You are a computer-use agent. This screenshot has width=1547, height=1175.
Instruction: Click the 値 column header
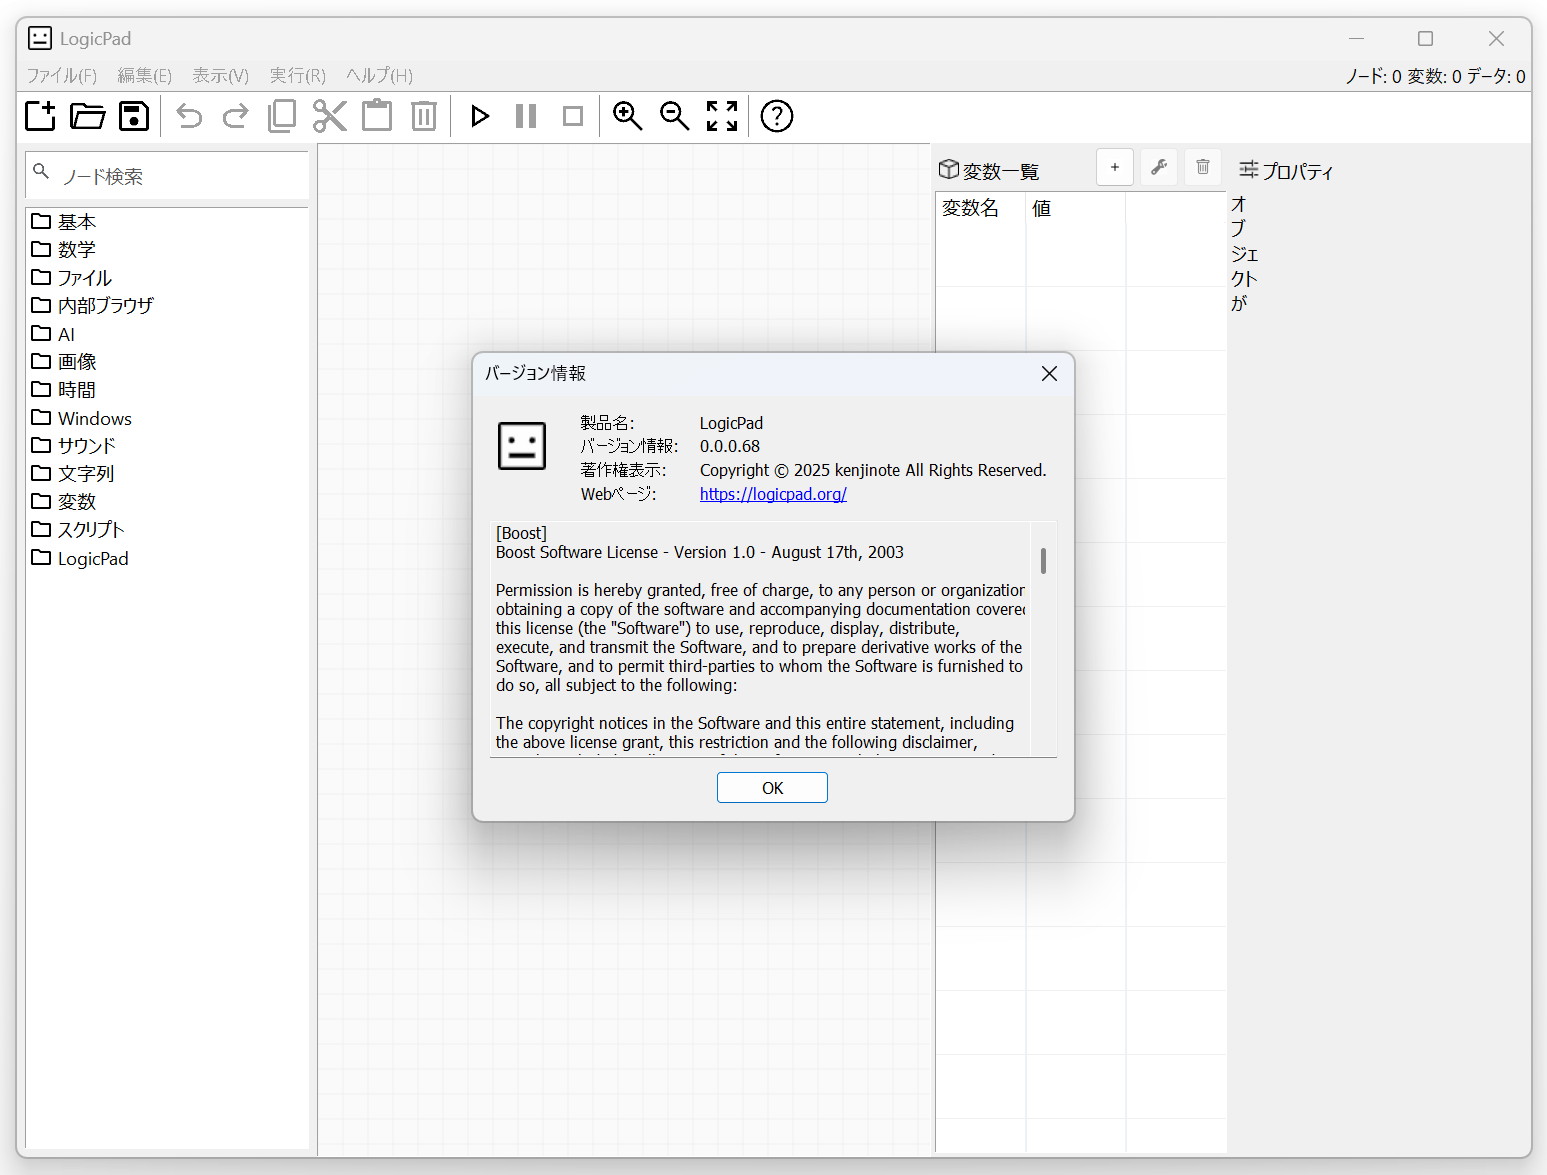[1075, 208]
